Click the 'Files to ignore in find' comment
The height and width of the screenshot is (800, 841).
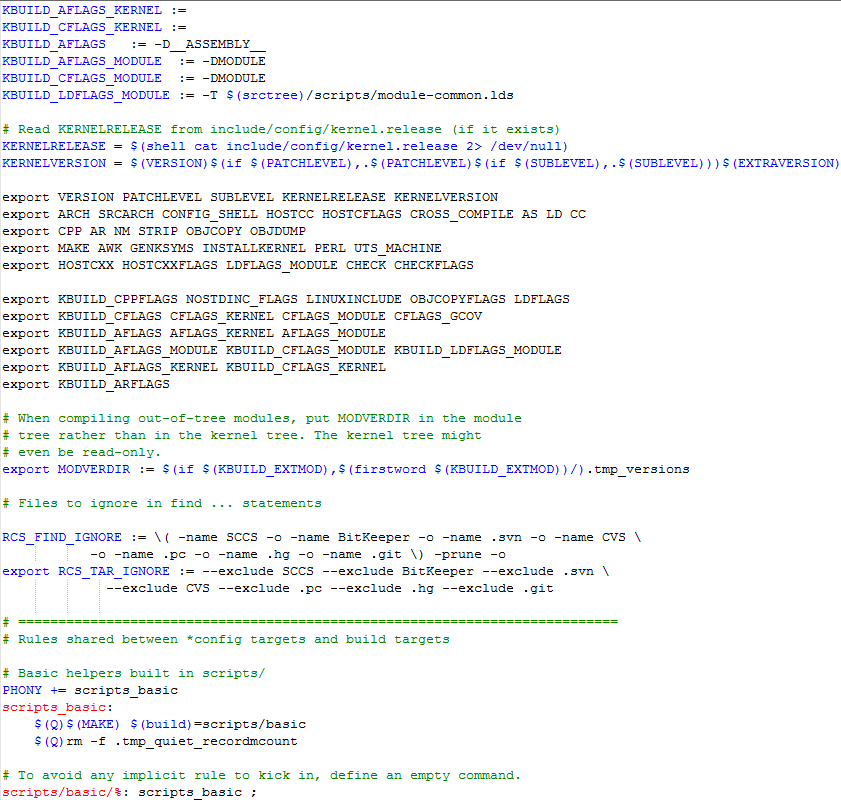(162, 503)
